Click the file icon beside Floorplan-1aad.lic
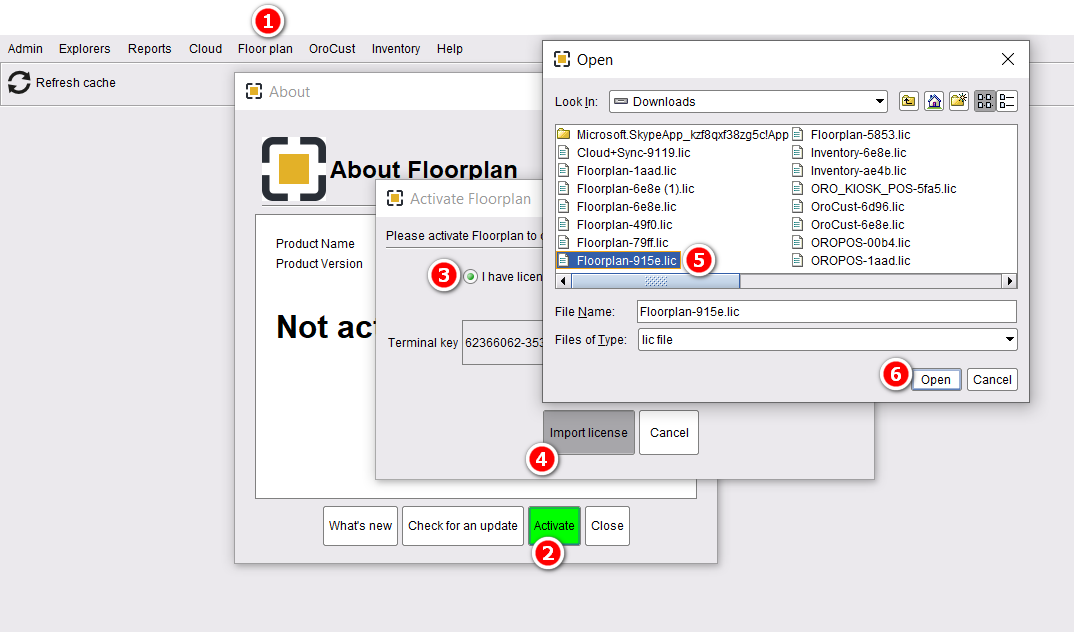This screenshot has height=632, width=1074. tap(564, 170)
